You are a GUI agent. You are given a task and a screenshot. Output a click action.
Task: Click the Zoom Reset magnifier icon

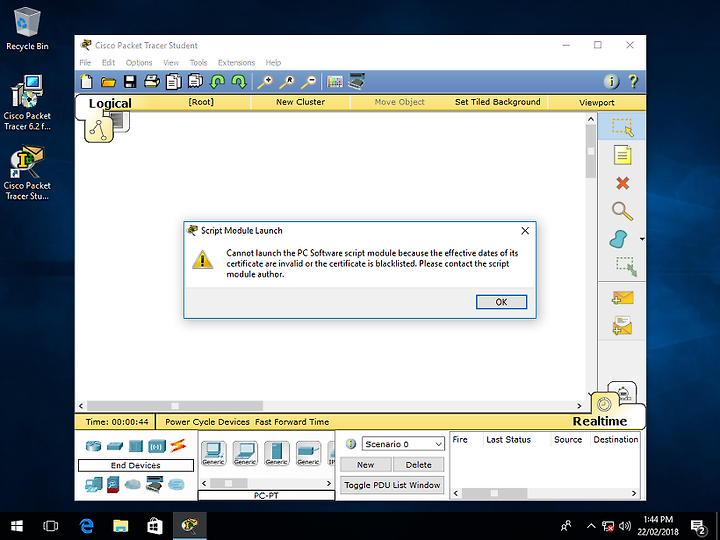(x=287, y=82)
